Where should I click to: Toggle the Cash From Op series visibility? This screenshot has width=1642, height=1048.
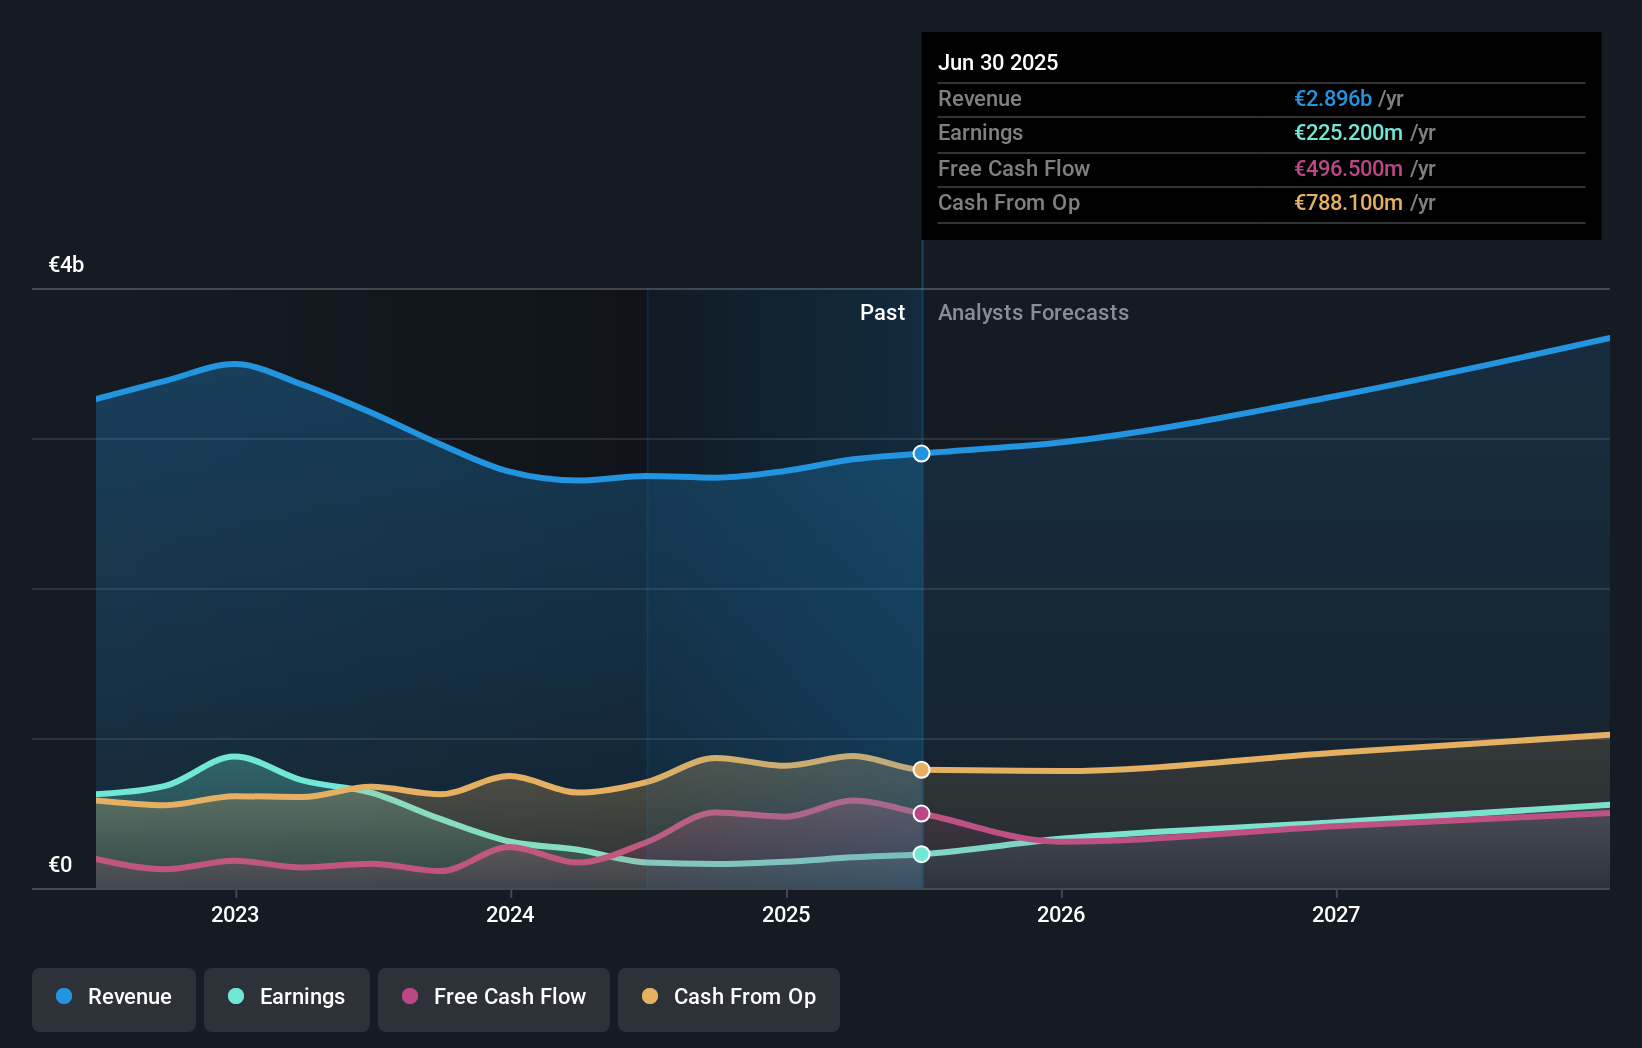pyautogui.click(x=729, y=997)
